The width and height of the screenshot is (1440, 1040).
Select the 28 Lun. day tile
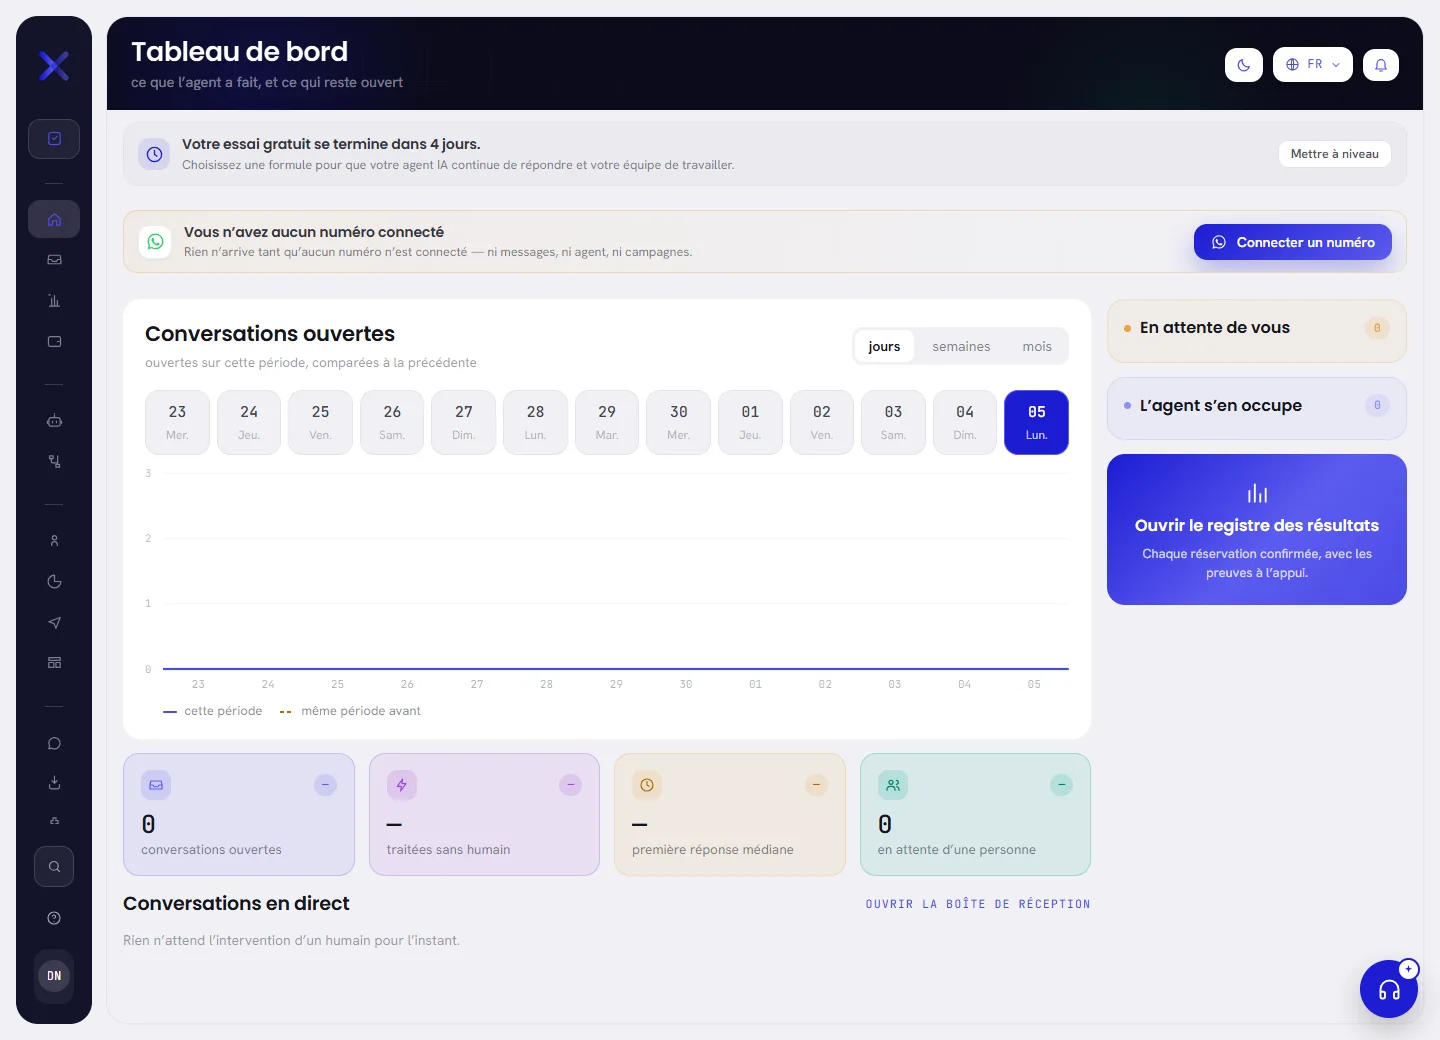click(535, 422)
